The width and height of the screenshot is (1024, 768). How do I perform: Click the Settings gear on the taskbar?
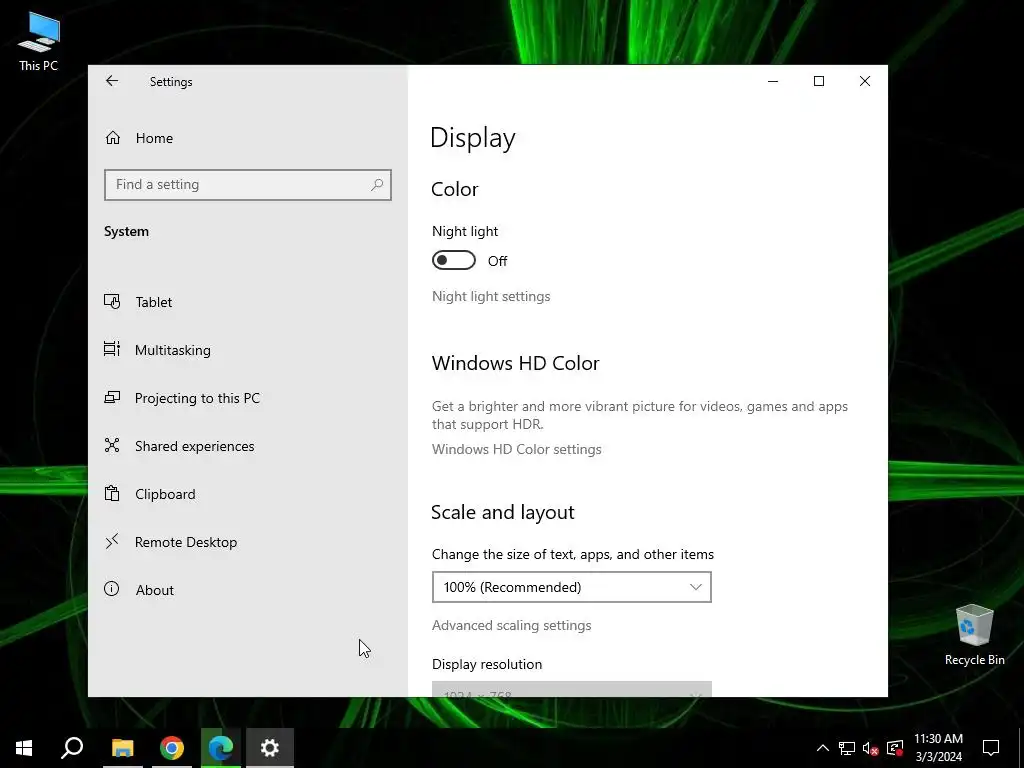pyautogui.click(x=270, y=748)
